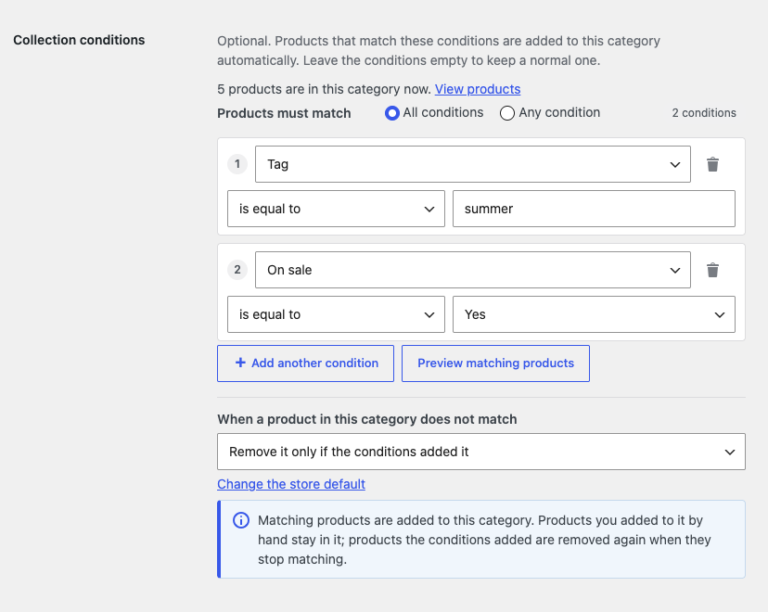Click the info icon in the notice box
The image size is (768, 612).
point(241,520)
